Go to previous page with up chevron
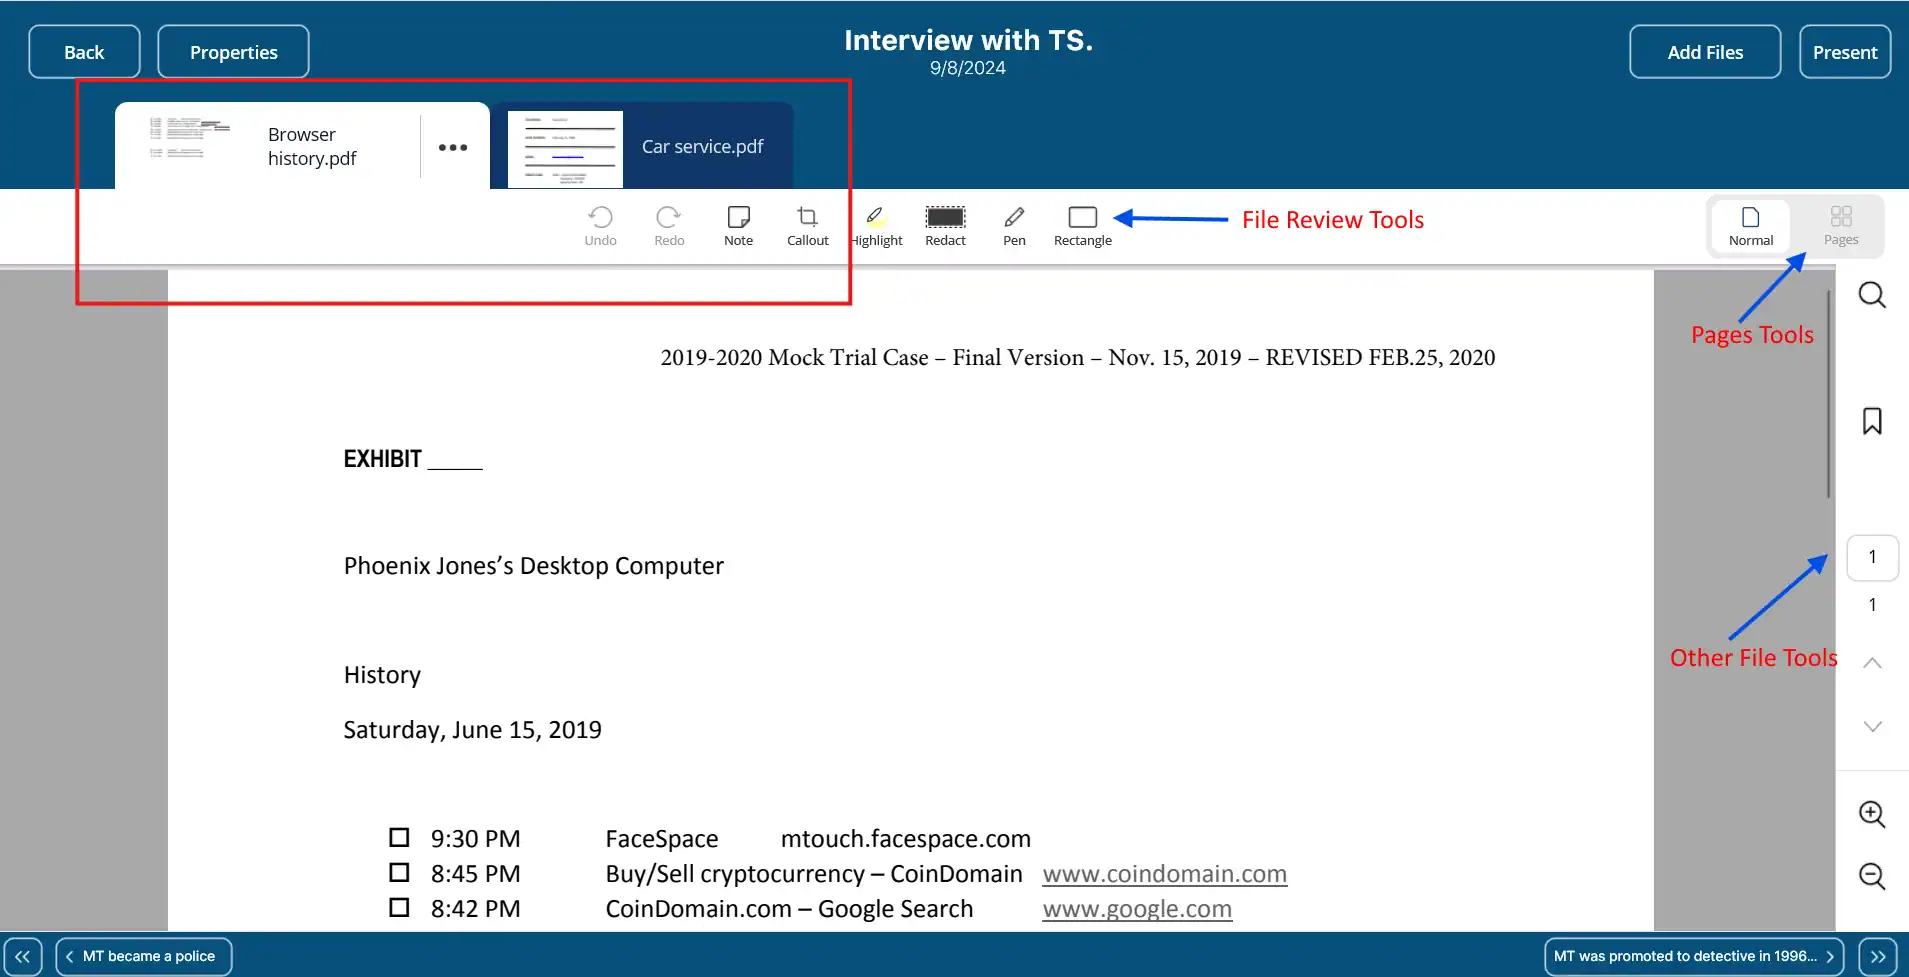Screen dimensions: 1909x977 1872,663
